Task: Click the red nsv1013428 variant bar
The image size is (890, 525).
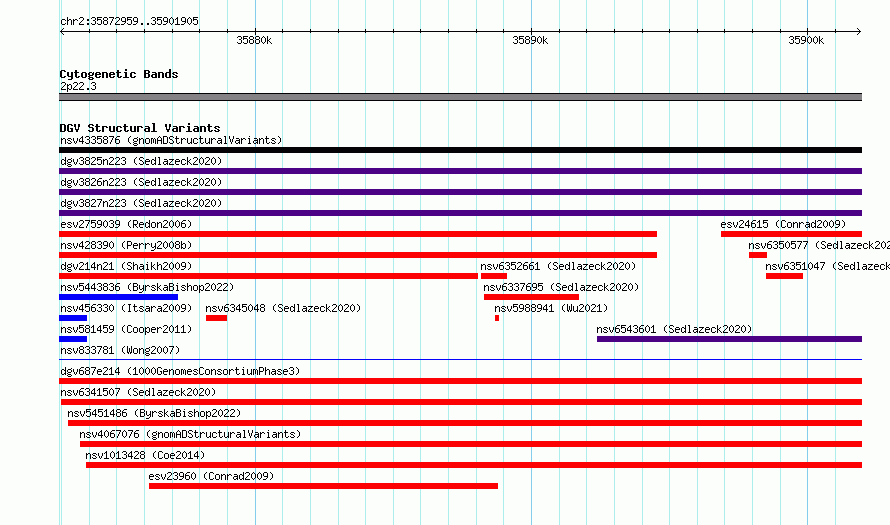Action: click(474, 465)
